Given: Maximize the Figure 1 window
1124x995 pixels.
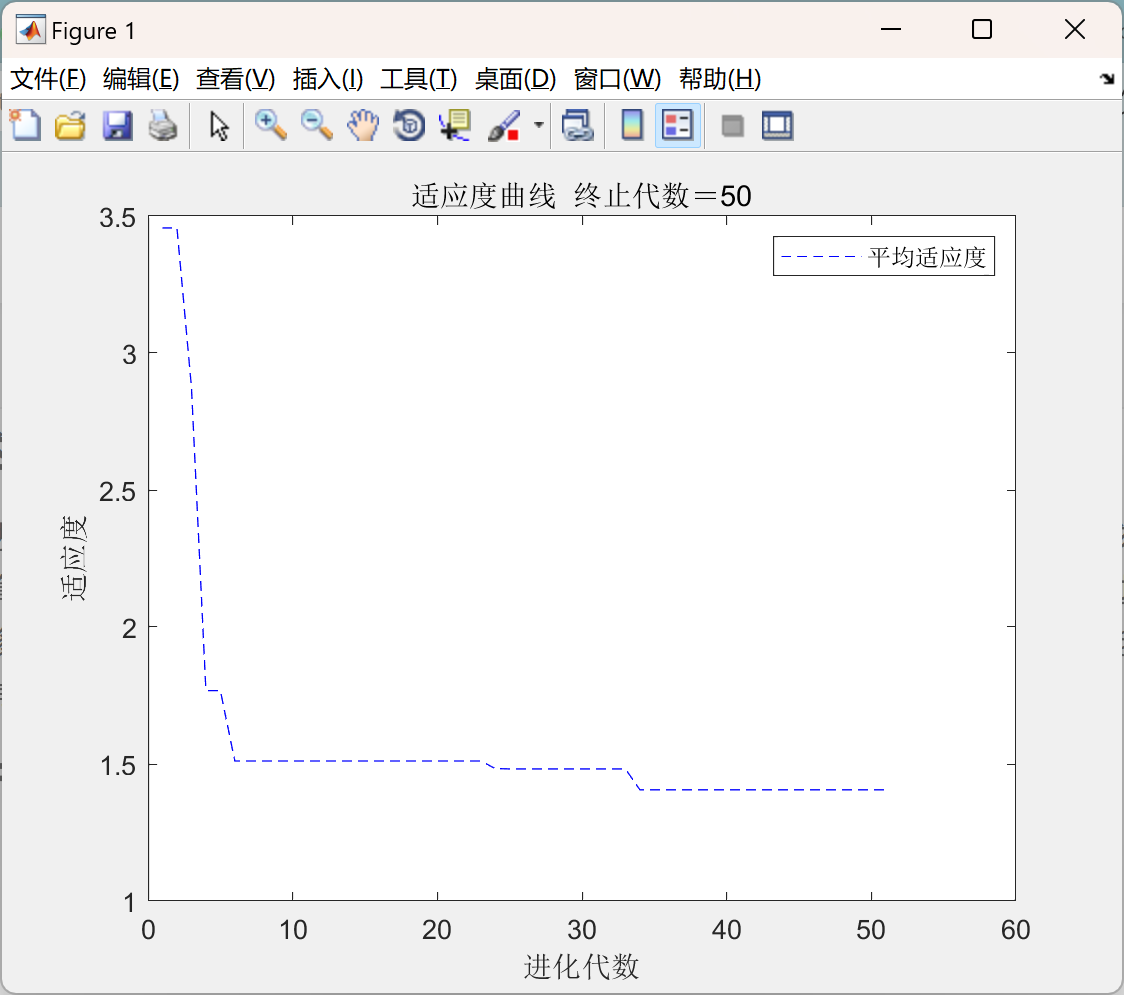Looking at the screenshot, I should [x=982, y=29].
